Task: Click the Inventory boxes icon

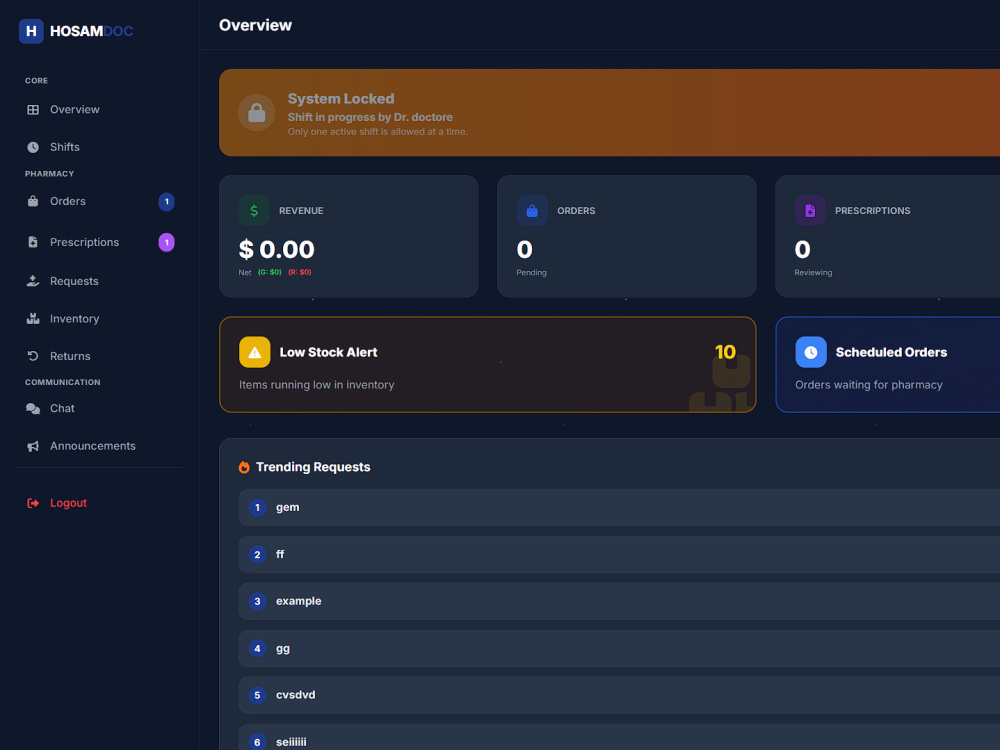Action: tap(33, 319)
